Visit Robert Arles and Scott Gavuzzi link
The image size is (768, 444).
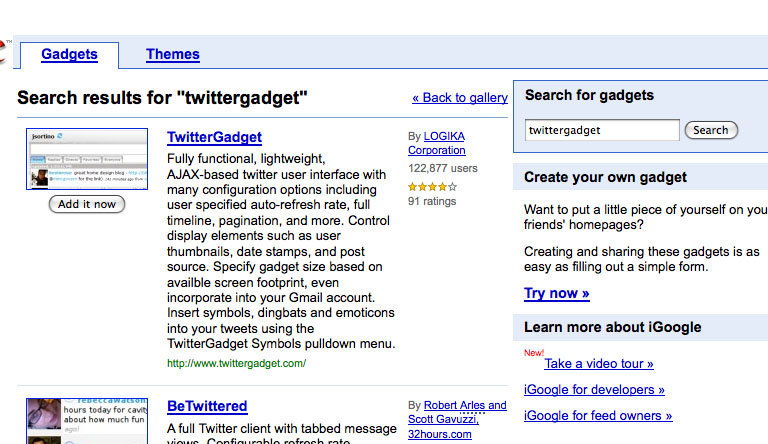tap(457, 412)
